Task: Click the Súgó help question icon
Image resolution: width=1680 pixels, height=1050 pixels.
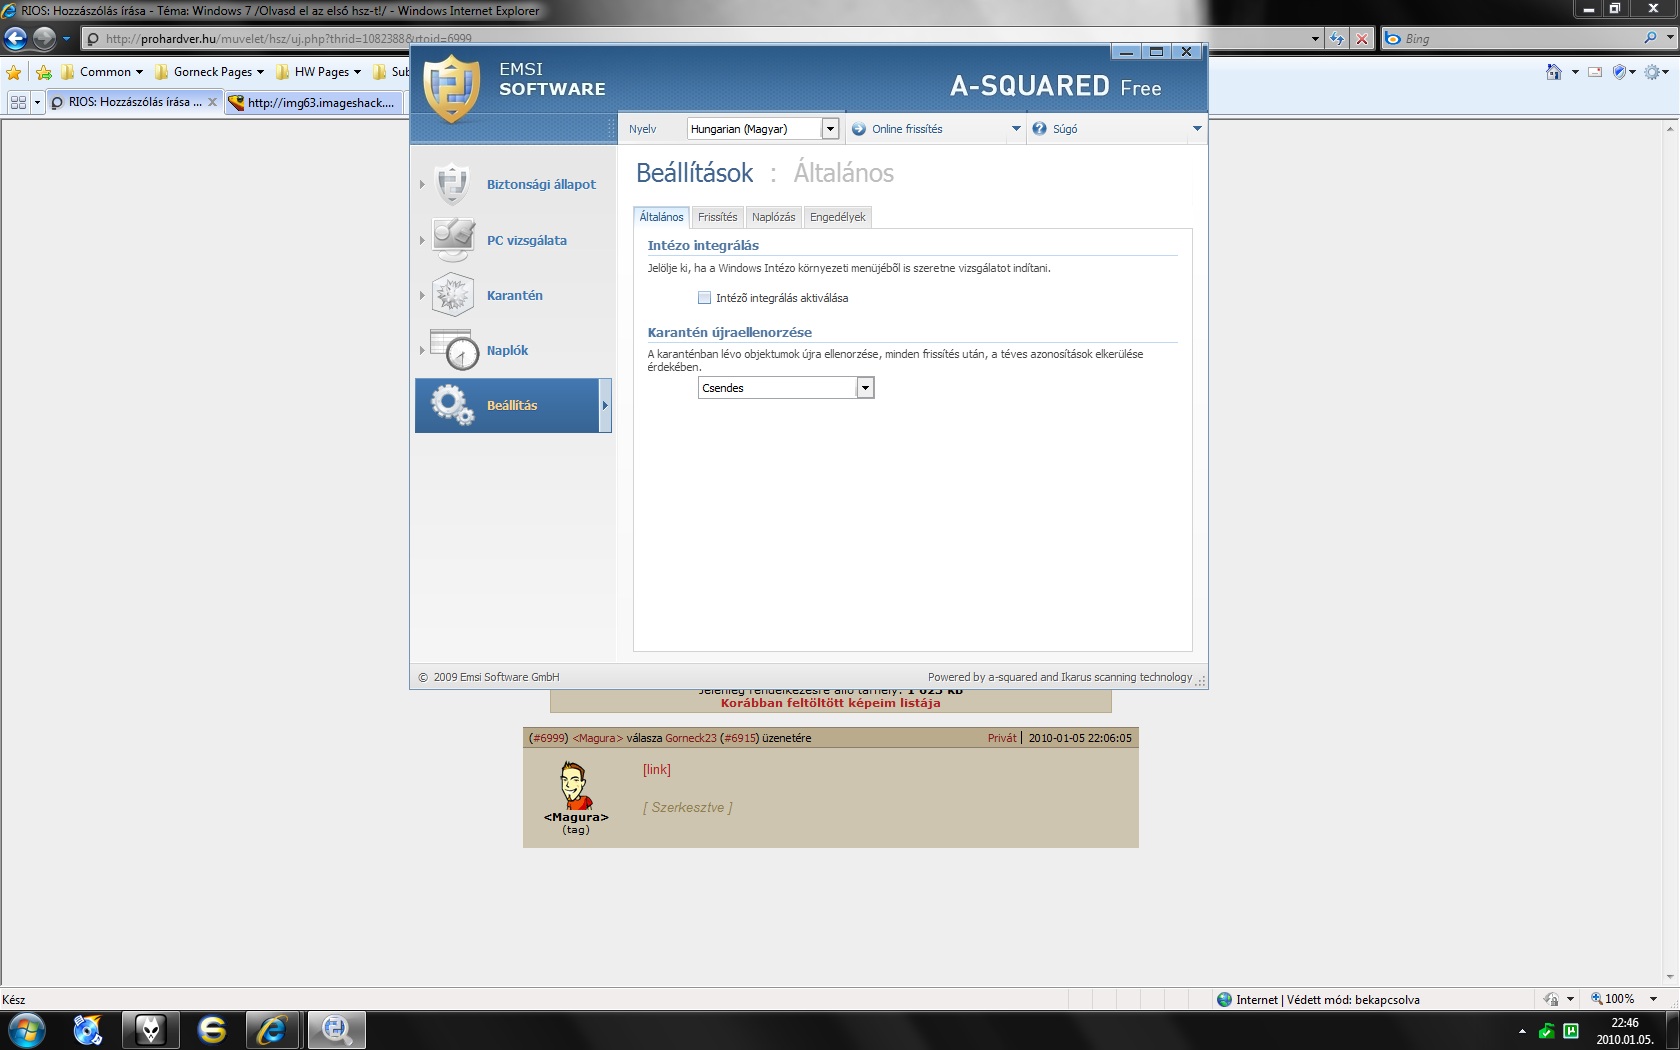Action: [x=1040, y=129]
